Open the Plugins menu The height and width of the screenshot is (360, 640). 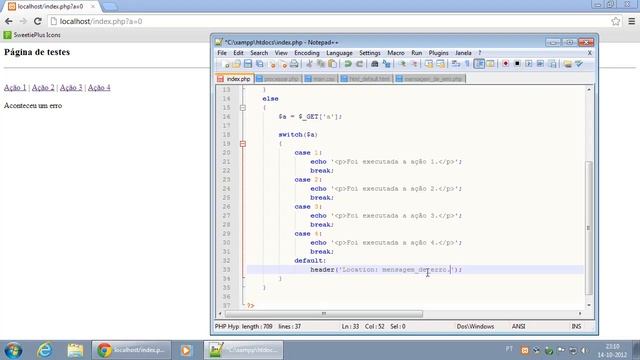pyautogui.click(x=438, y=53)
